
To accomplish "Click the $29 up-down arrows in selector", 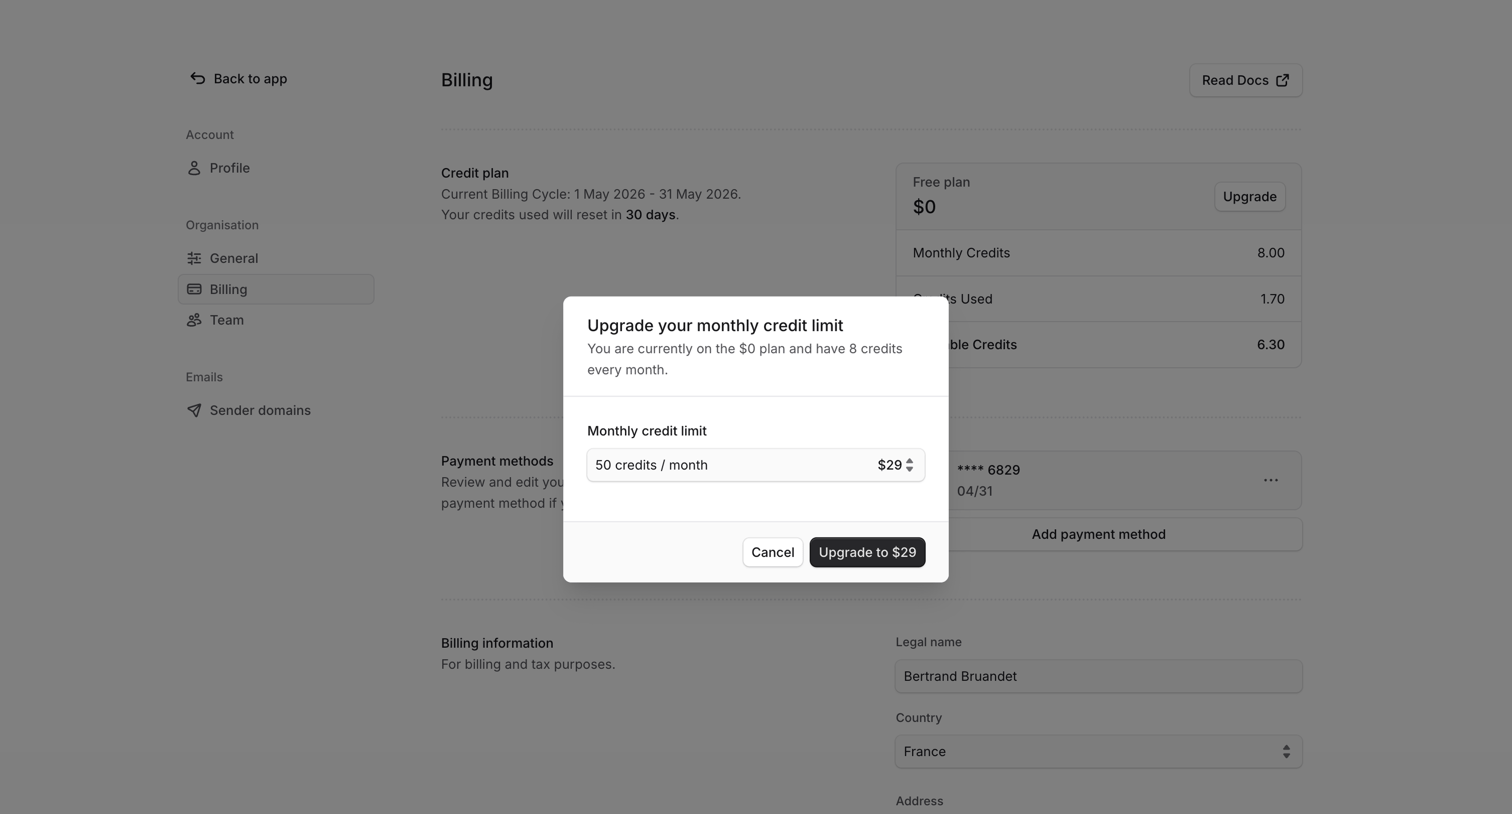I will (x=909, y=465).
